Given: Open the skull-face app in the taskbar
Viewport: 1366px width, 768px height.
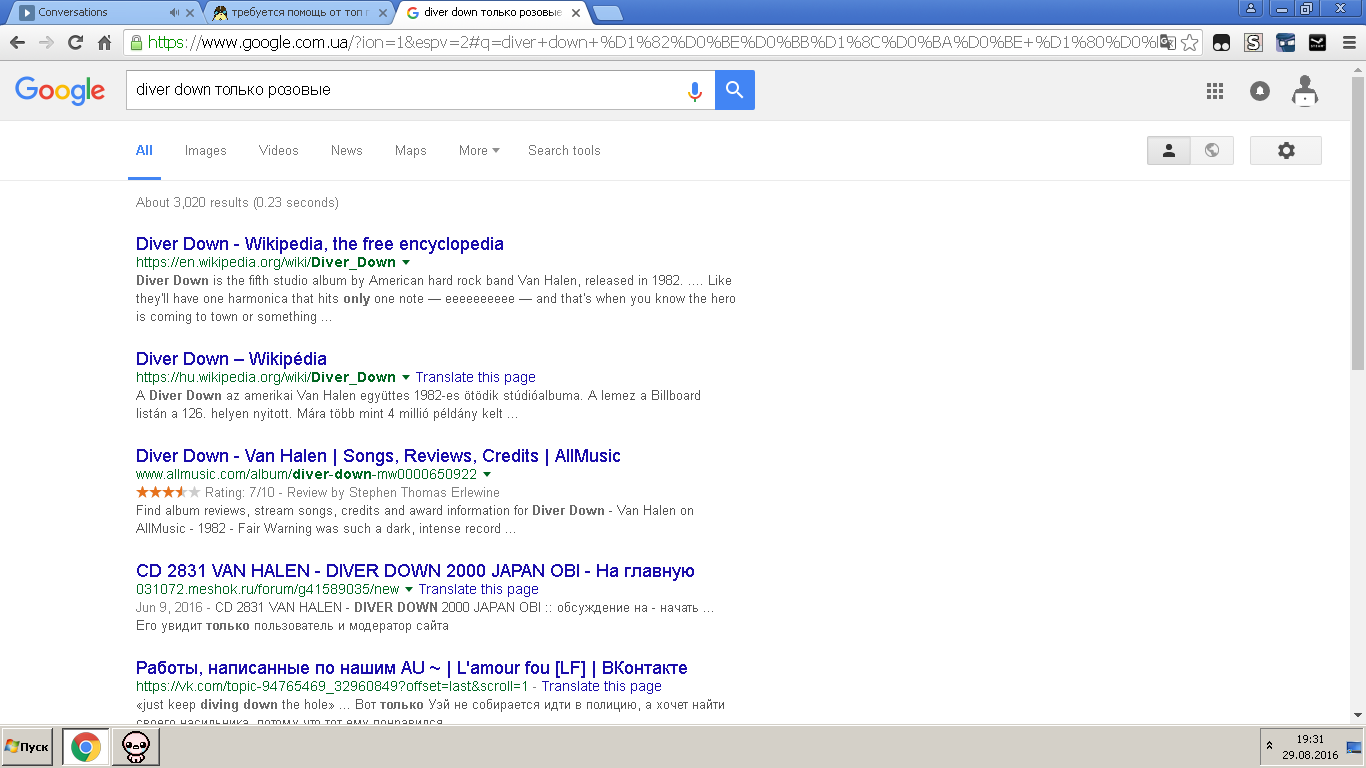Looking at the screenshot, I should [135, 747].
